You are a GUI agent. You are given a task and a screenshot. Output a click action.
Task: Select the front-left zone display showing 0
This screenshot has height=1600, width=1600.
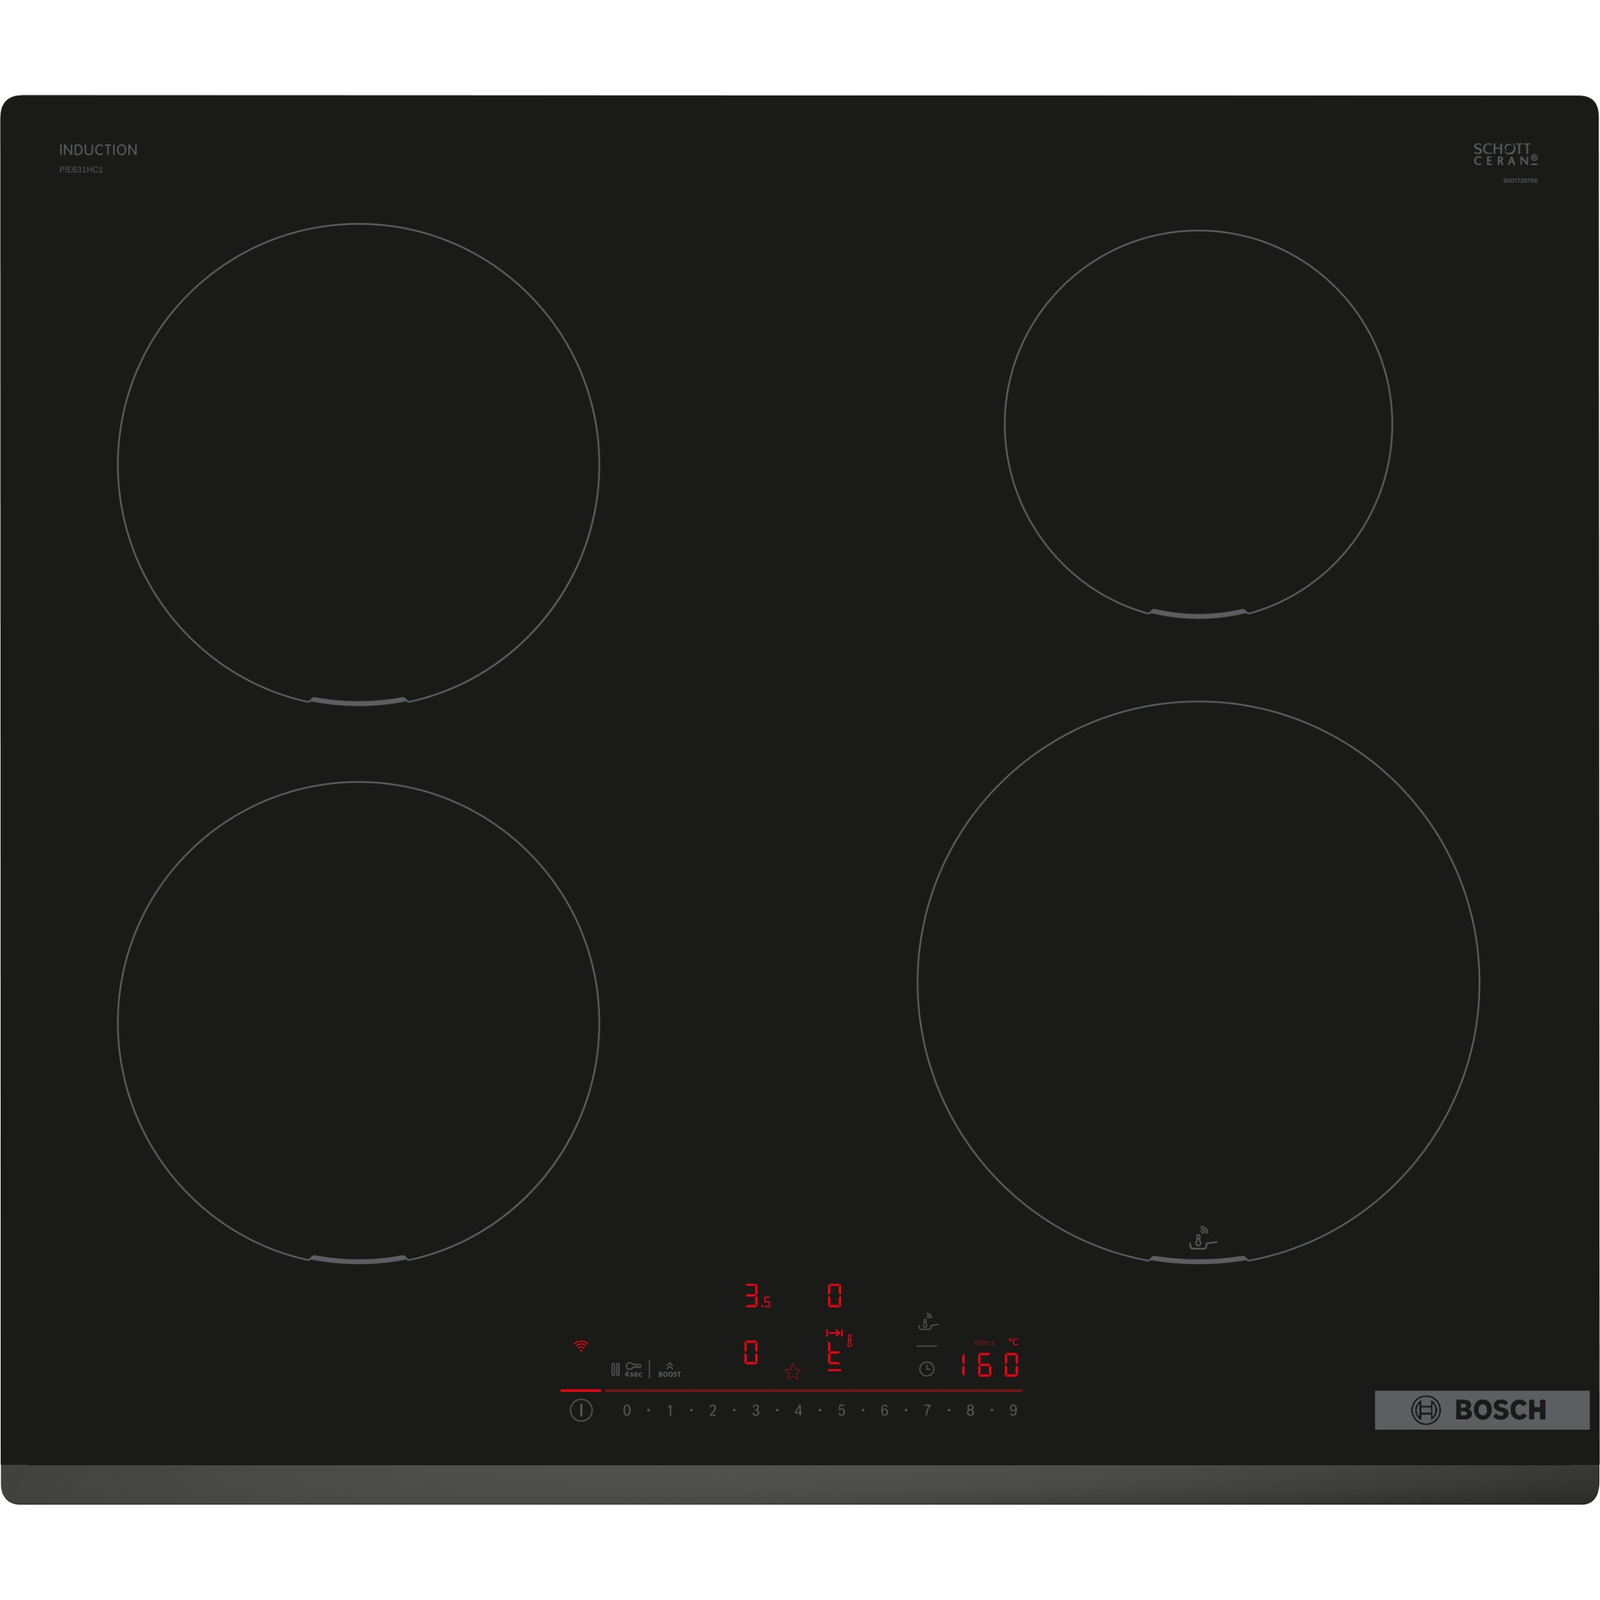click(751, 1353)
